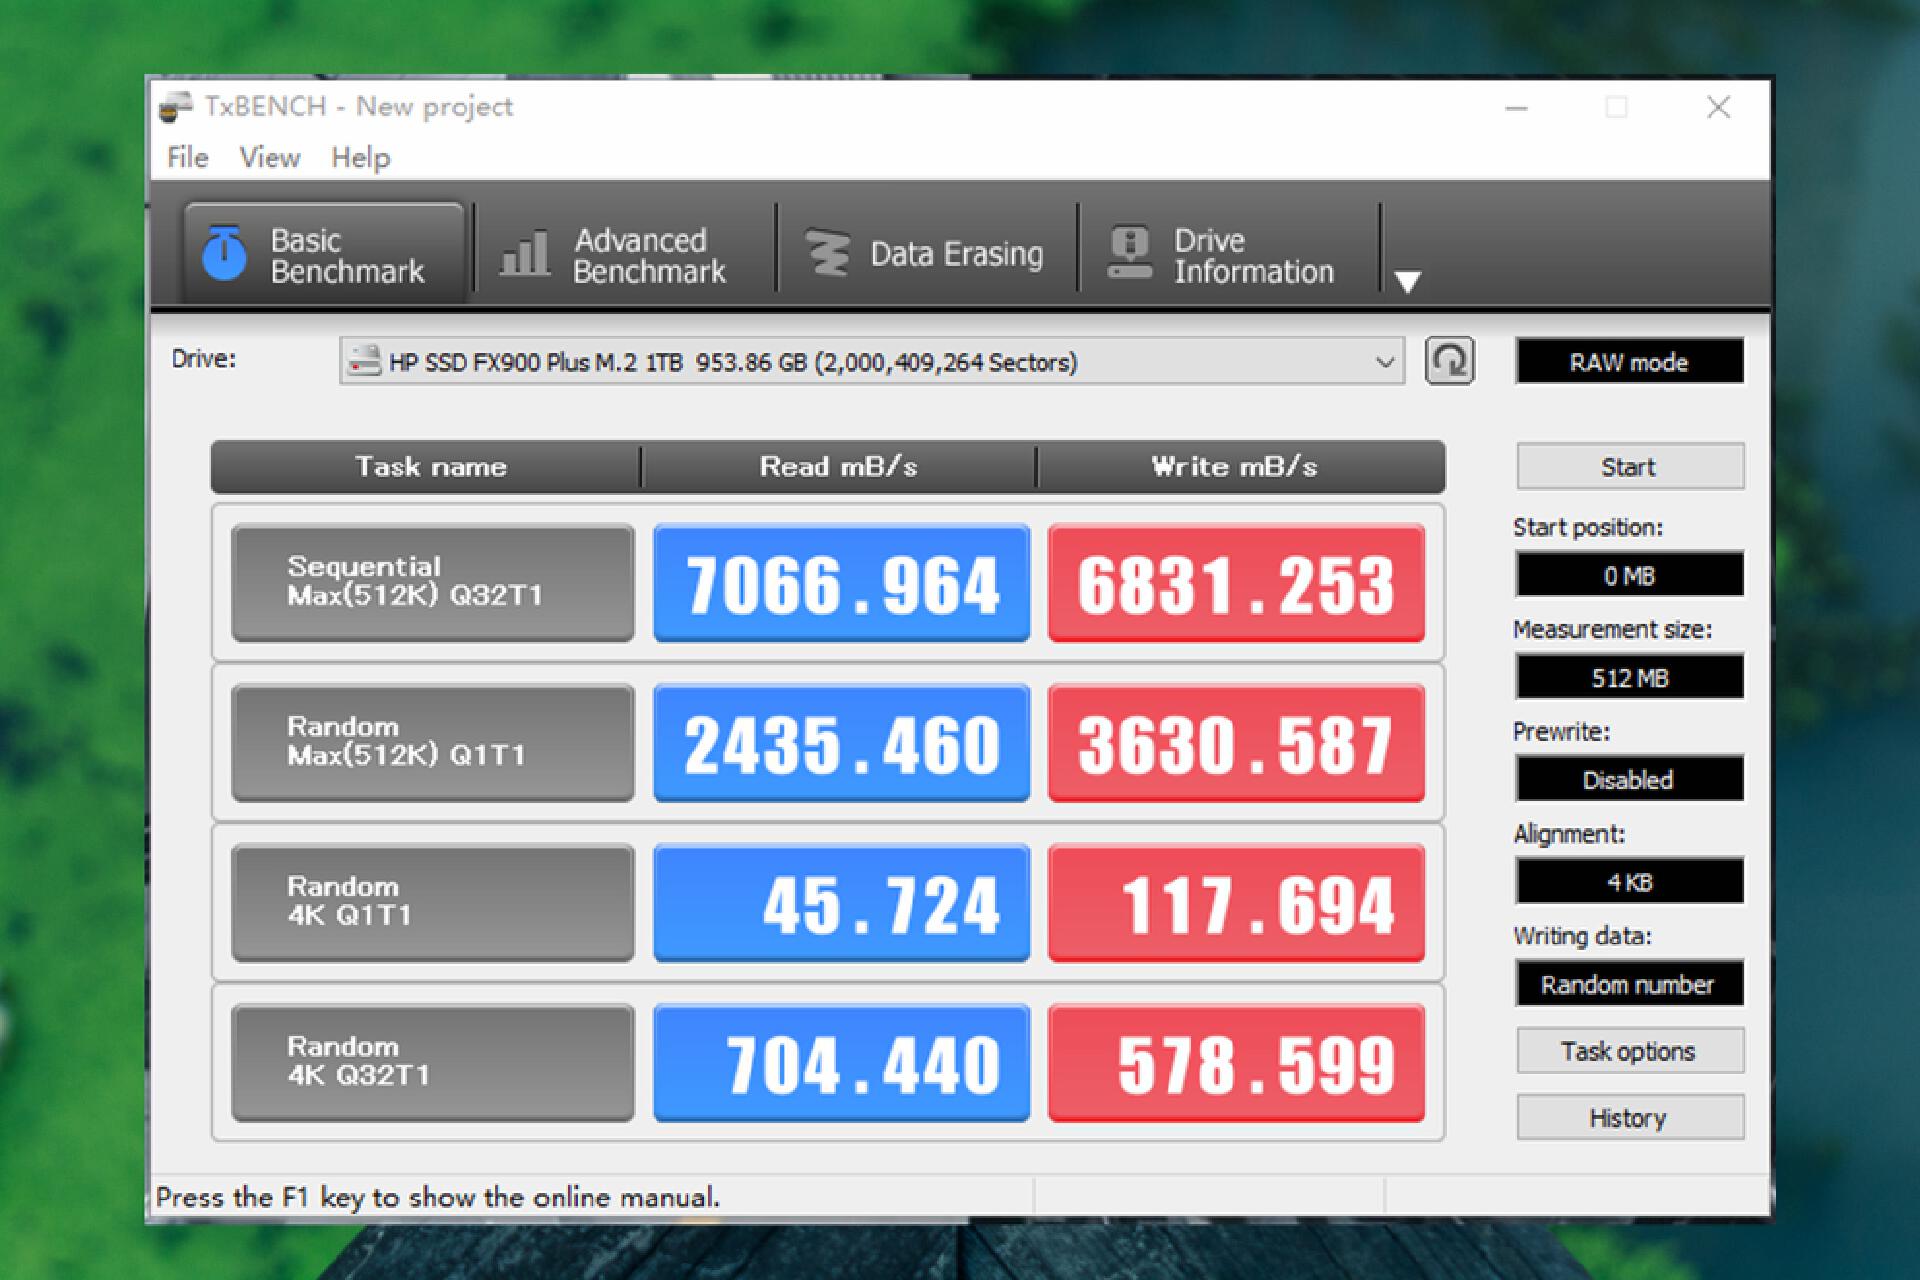This screenshot has width=1920, height=1280.
Task: Click the Drive Information disk icon
Action: (x=1130, y=253)
